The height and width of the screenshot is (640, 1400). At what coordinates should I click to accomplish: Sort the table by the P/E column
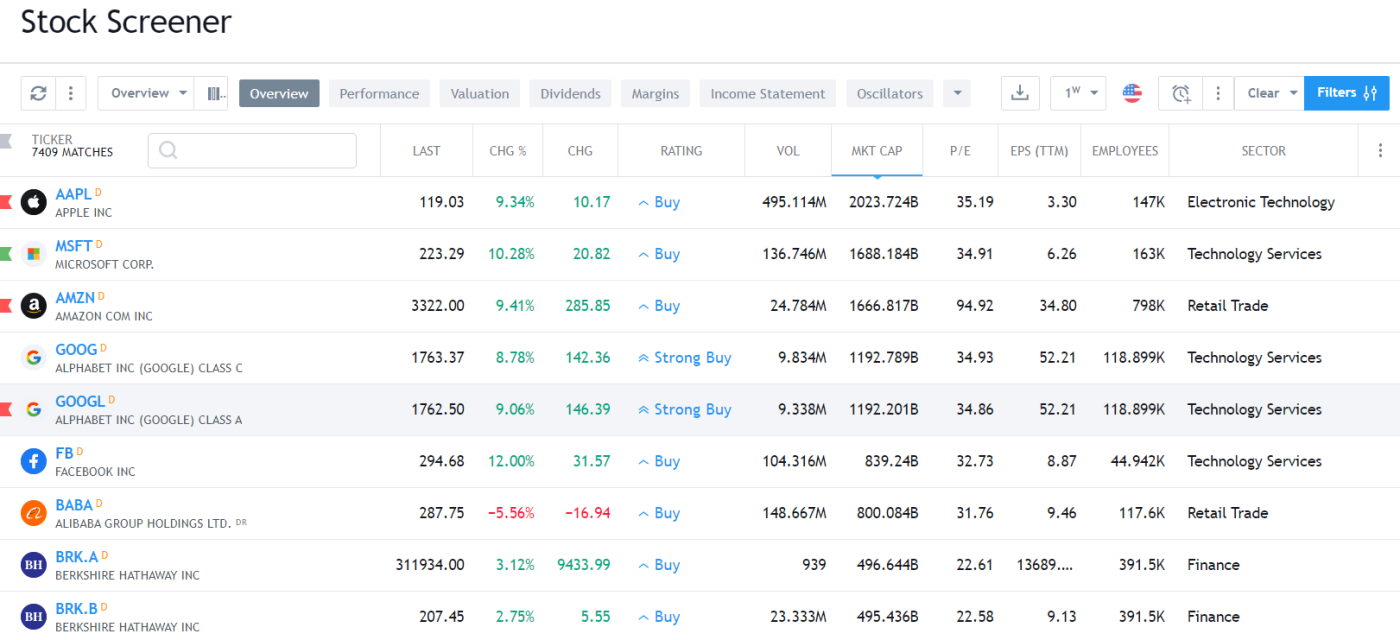point(960,150)
